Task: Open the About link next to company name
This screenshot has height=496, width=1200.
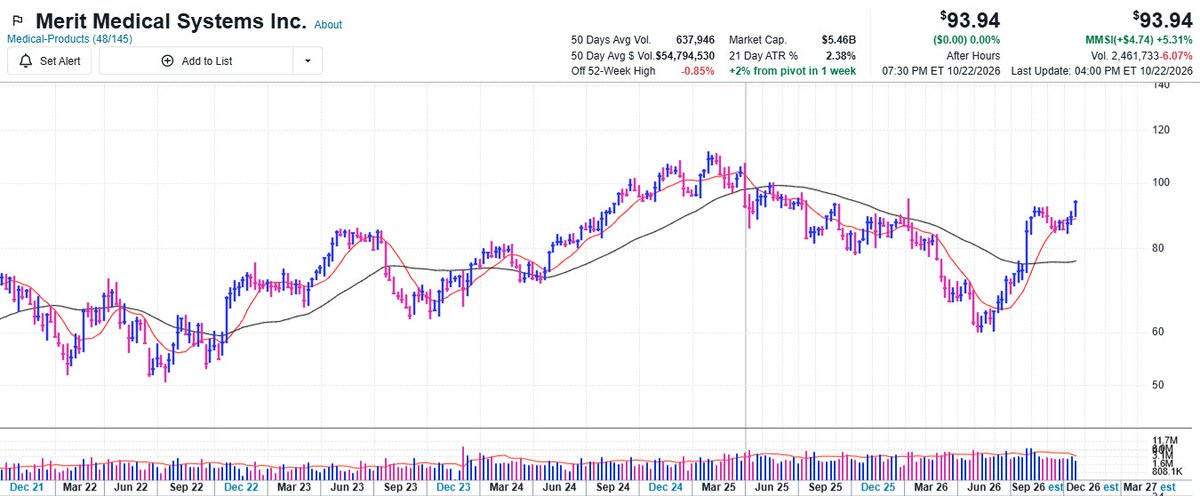Action: pyautogui.click(x=328, y=25)
